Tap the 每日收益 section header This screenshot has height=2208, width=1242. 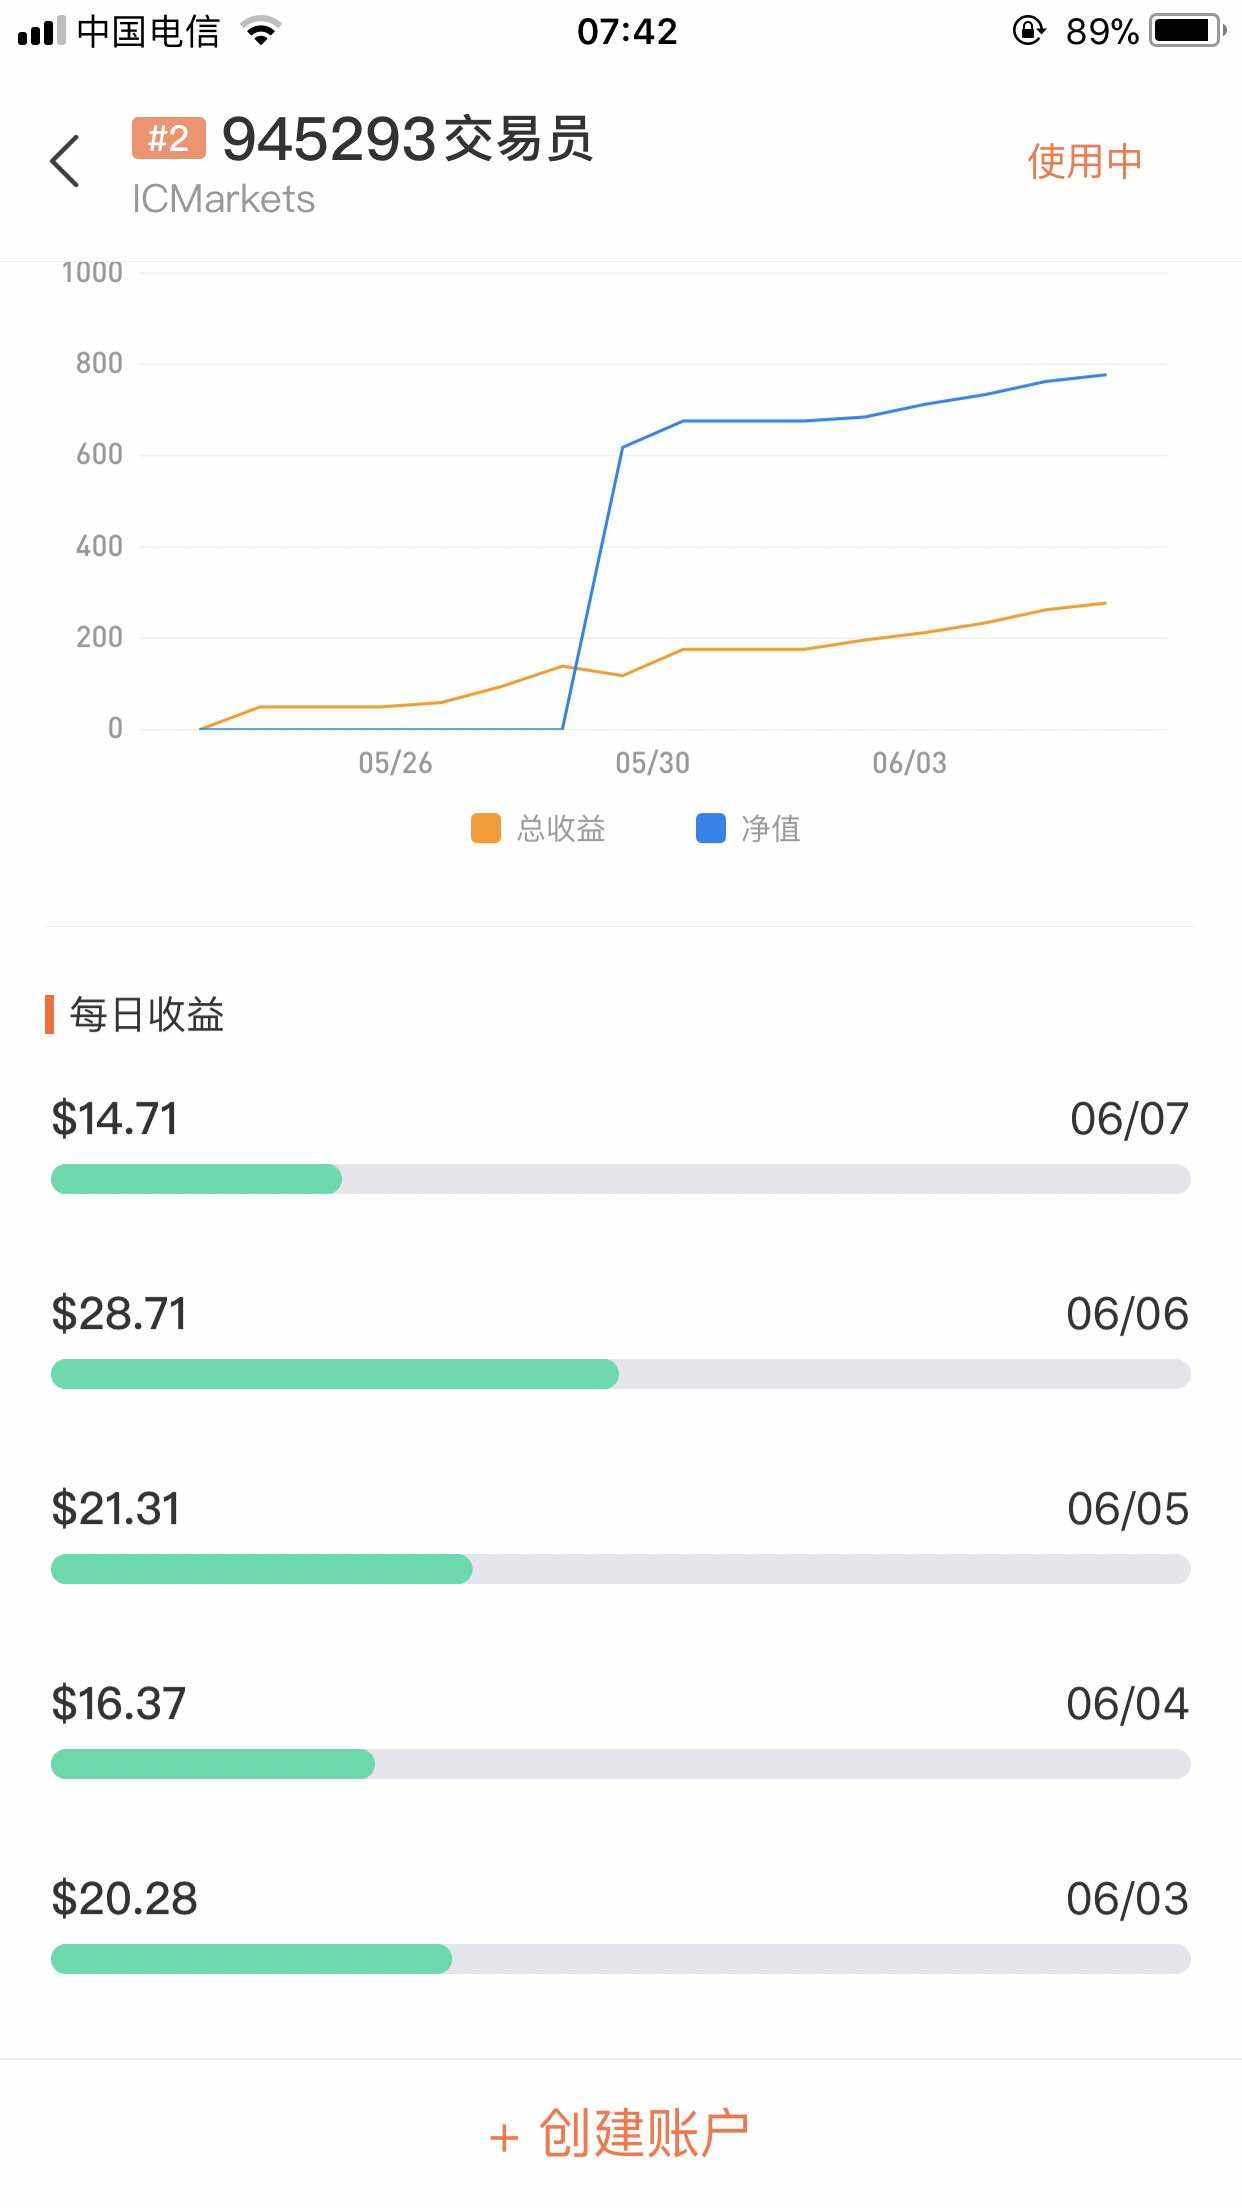point(146,1014)
